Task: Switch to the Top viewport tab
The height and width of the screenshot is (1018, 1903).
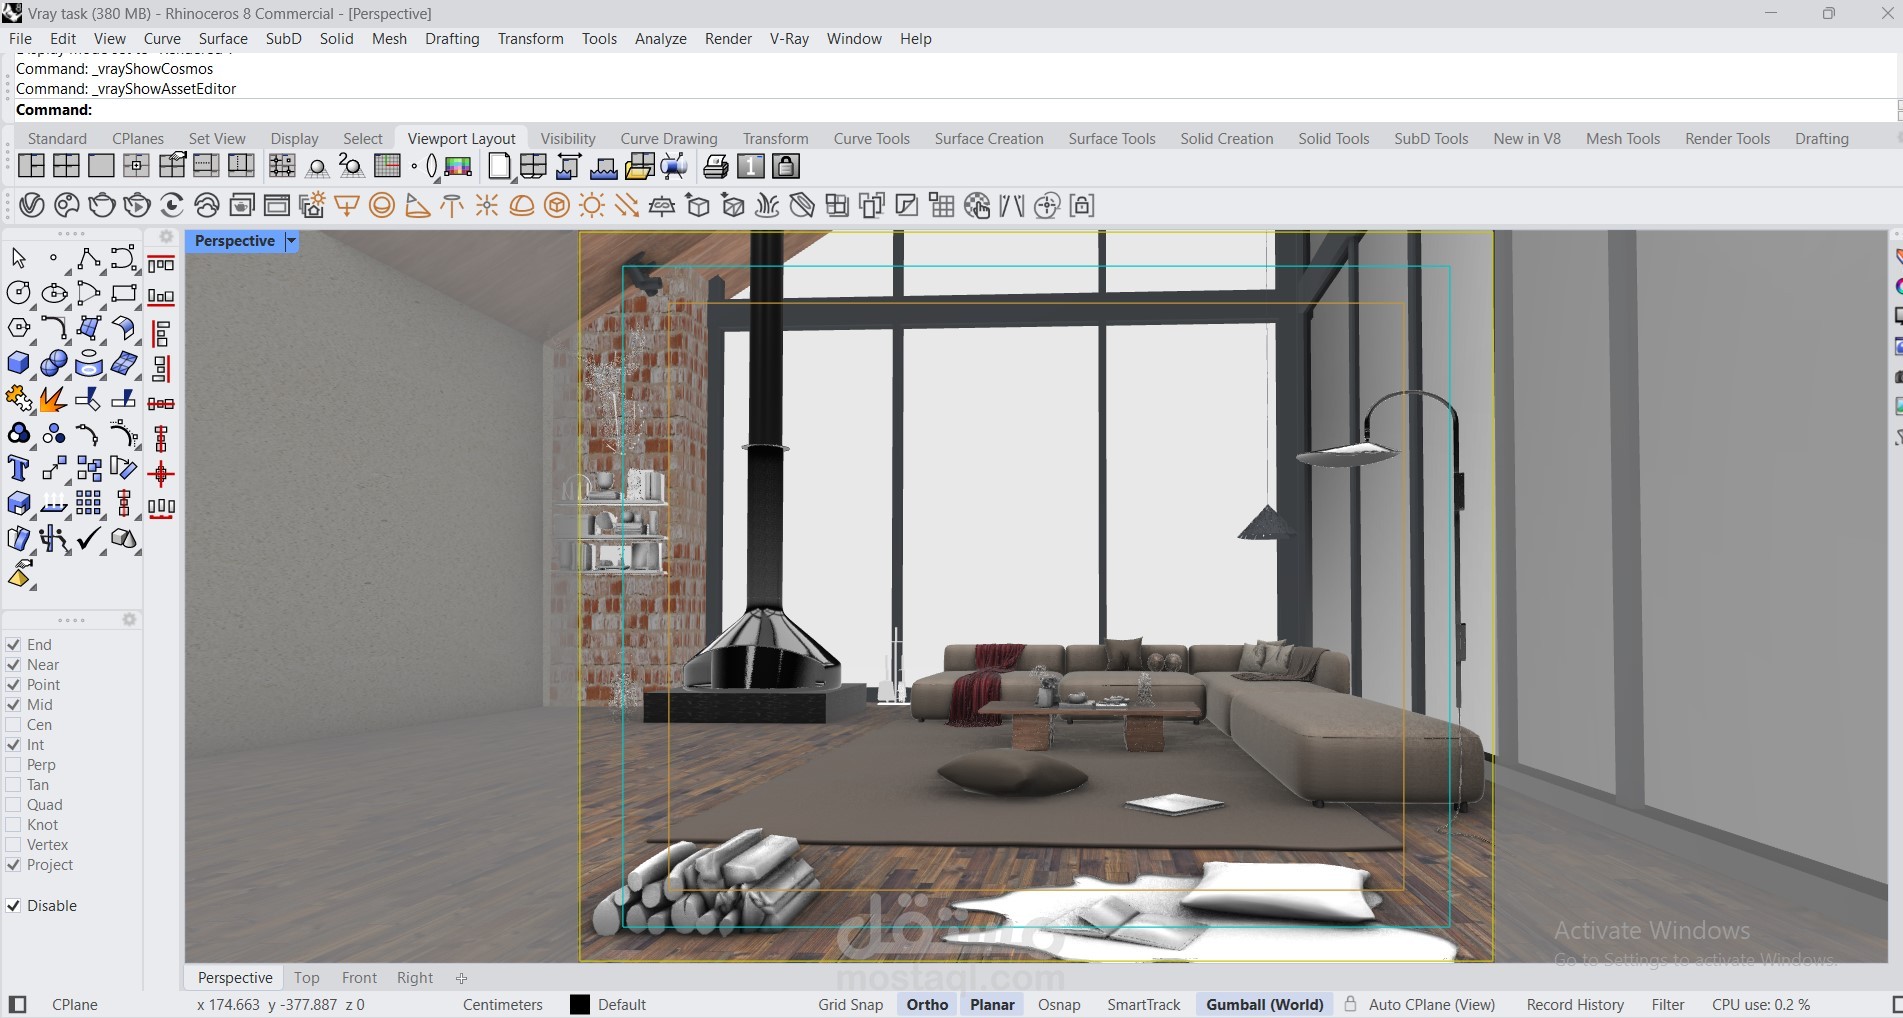Action: (x=307, y=978)
